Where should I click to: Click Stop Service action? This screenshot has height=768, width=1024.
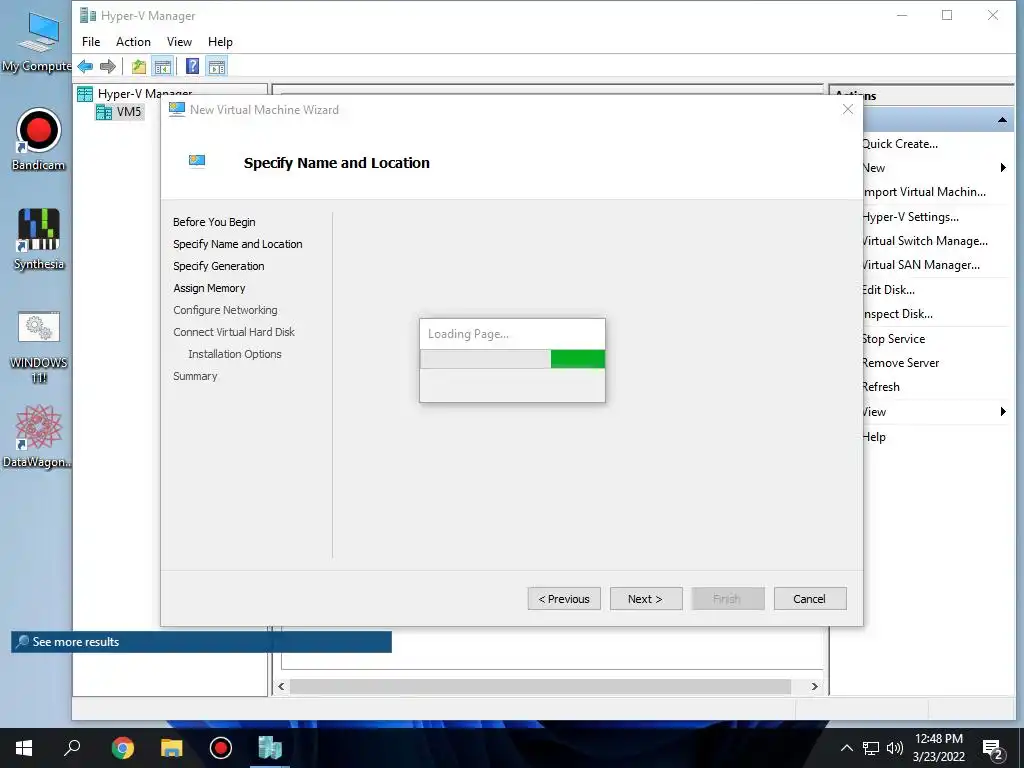tap(893, 339)
